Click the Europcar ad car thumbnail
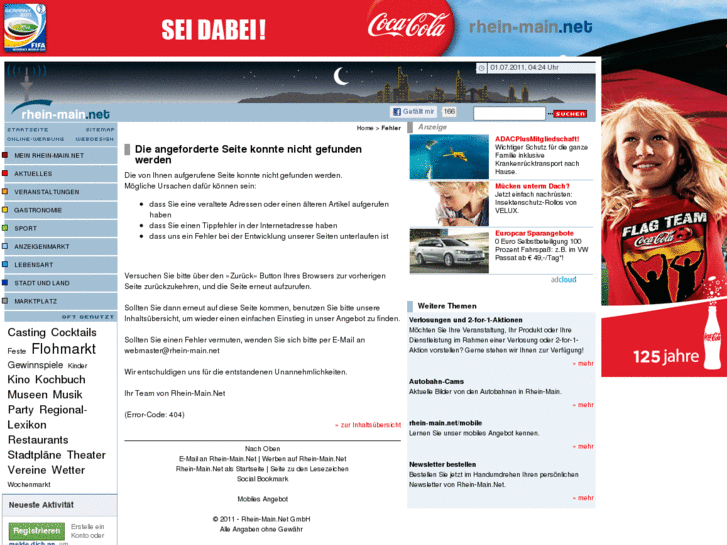This screenshot has width=727, height=545. click(449, 251)
